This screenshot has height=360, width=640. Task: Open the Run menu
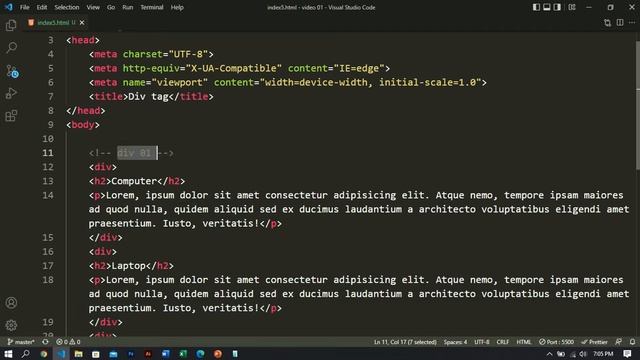(x=127, y=7)
